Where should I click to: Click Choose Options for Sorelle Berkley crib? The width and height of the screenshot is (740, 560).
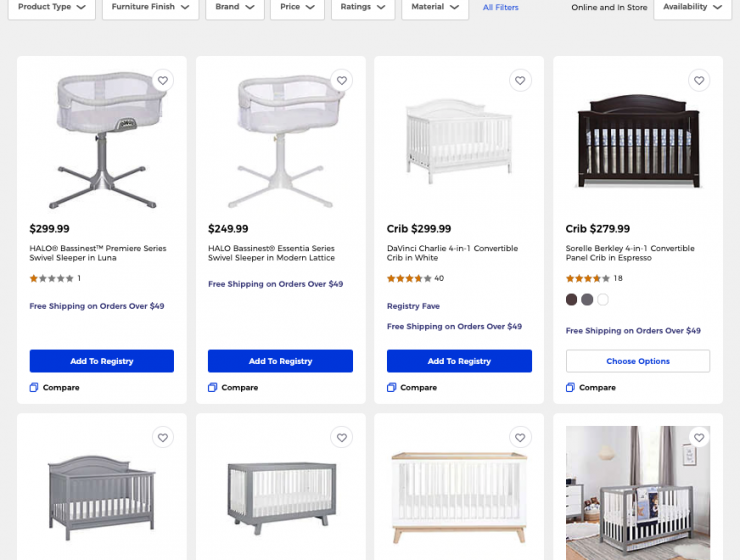pyautogui.click(x=638, y=361)
